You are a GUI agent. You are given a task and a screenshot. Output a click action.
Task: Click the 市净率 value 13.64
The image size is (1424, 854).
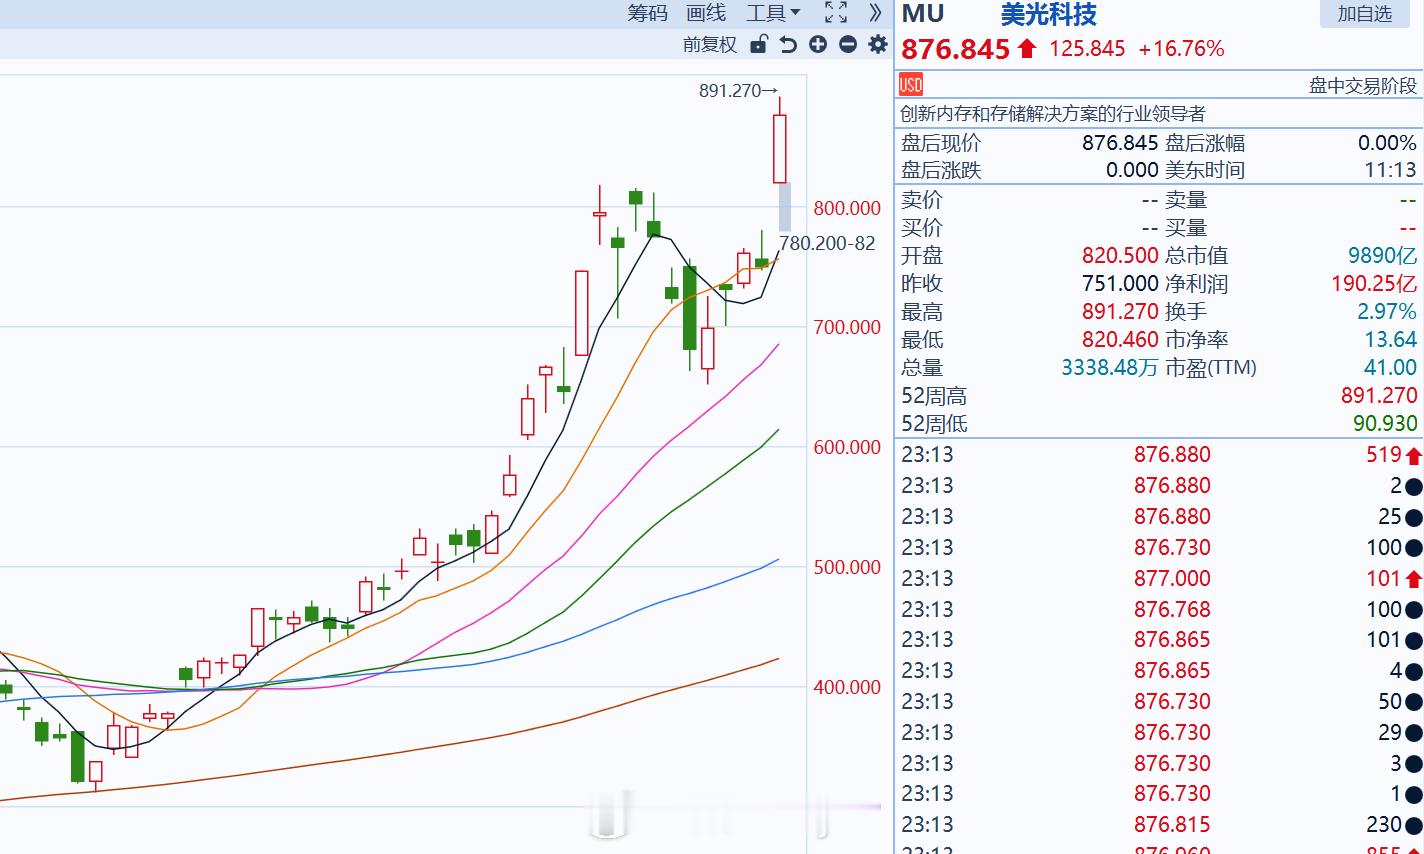1391,340
